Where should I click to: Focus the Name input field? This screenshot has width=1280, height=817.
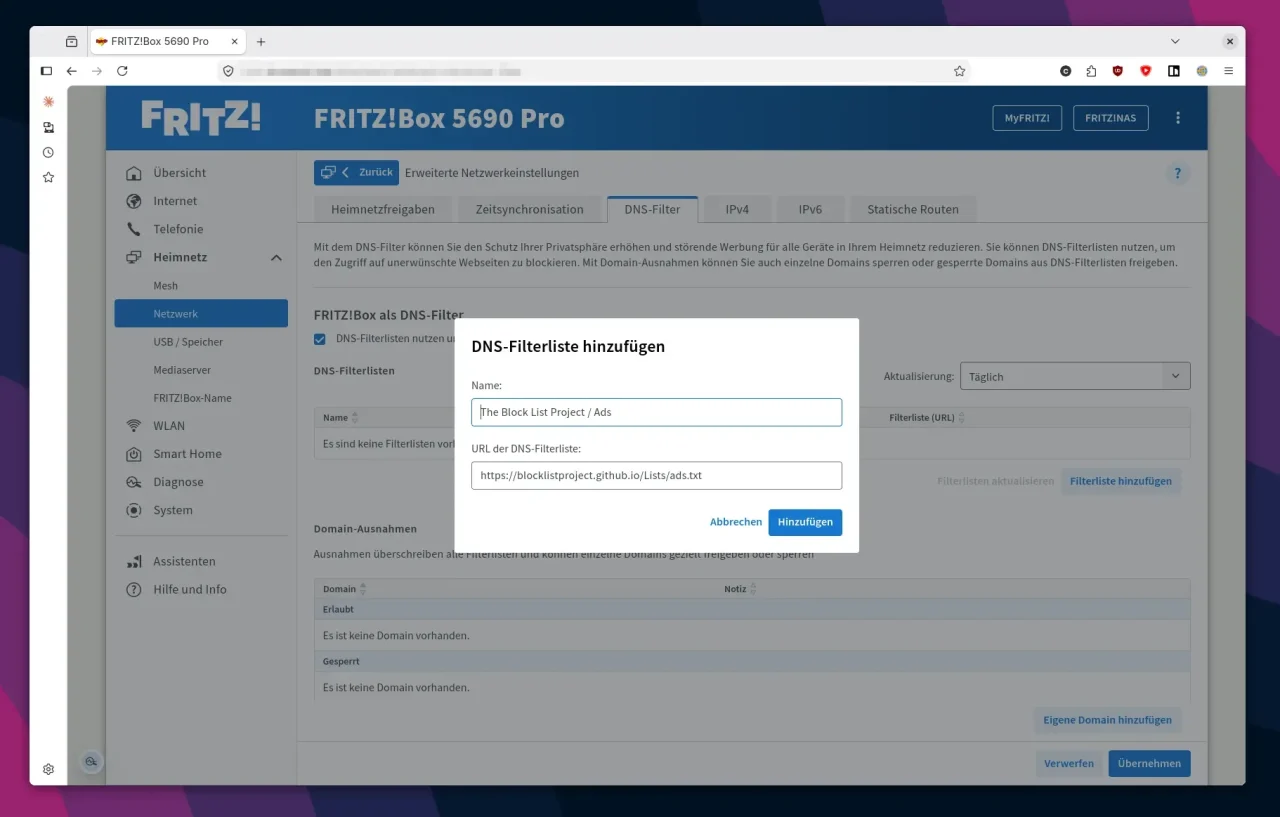[656, 412]
